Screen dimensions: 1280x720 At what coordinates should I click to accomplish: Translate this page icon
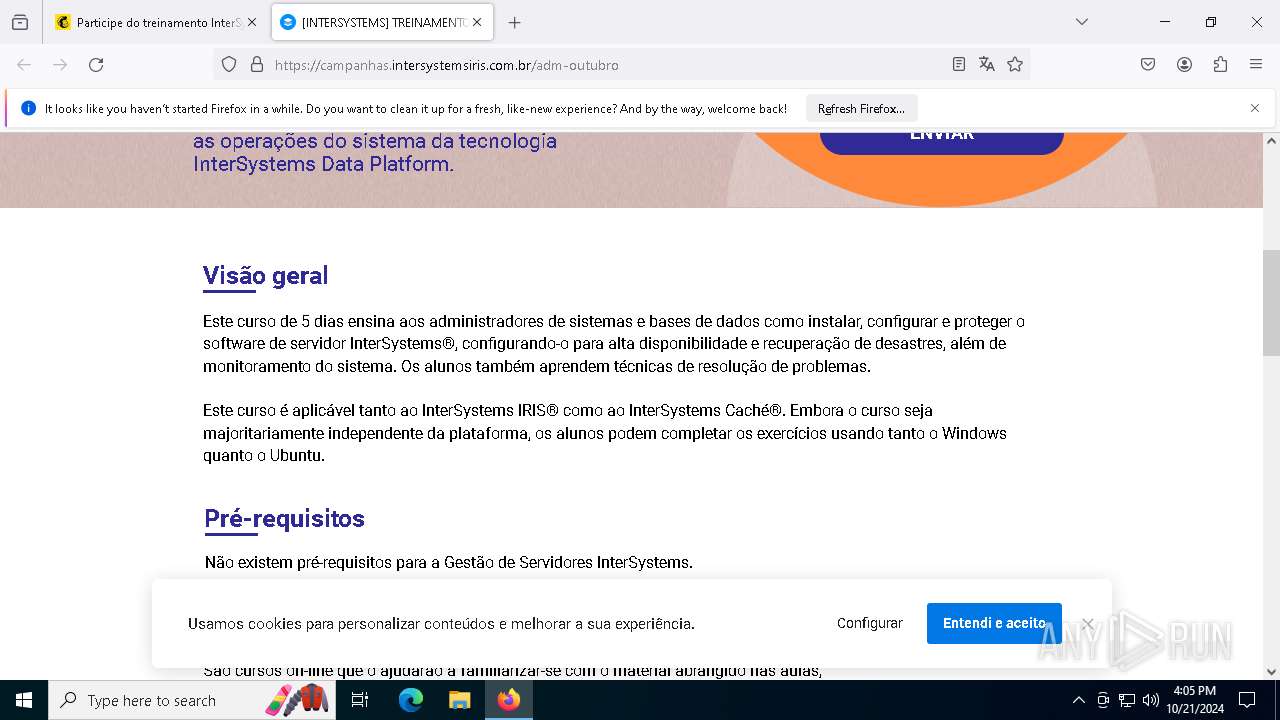(987, 65)
